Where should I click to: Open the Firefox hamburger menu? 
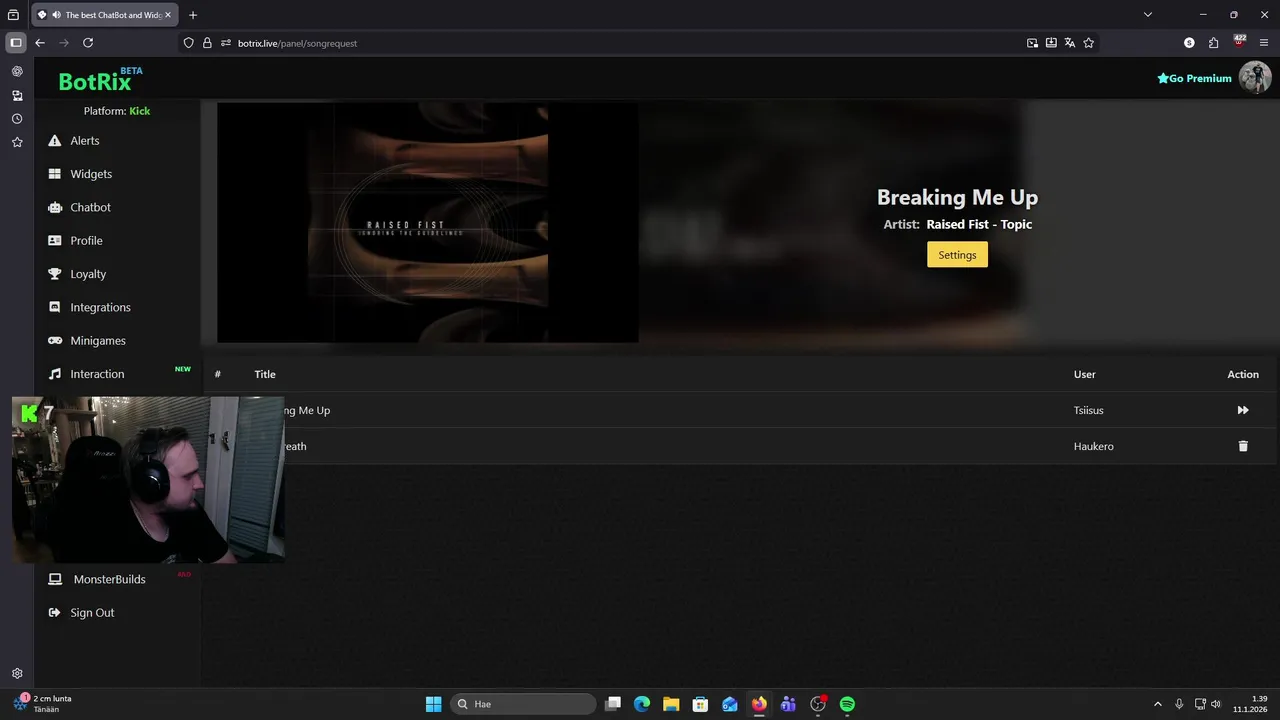[x=1264, y=43]
